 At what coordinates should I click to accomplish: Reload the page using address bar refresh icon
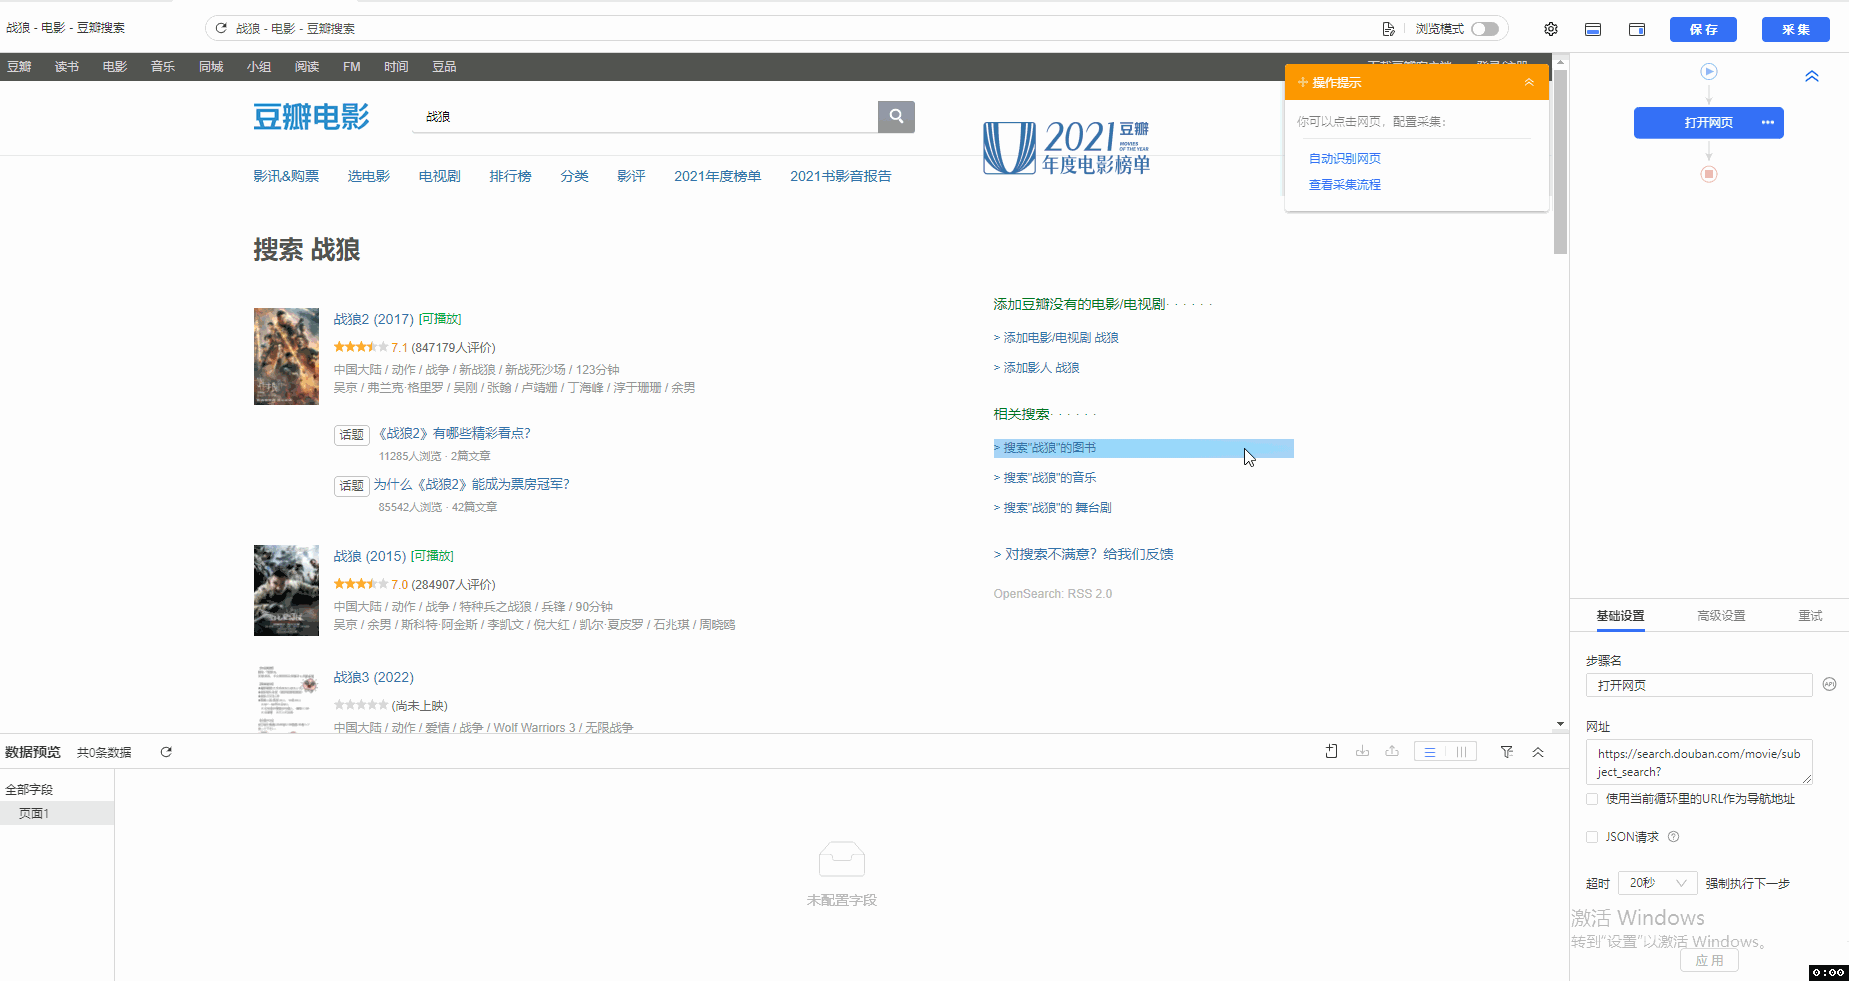(221, 28)
